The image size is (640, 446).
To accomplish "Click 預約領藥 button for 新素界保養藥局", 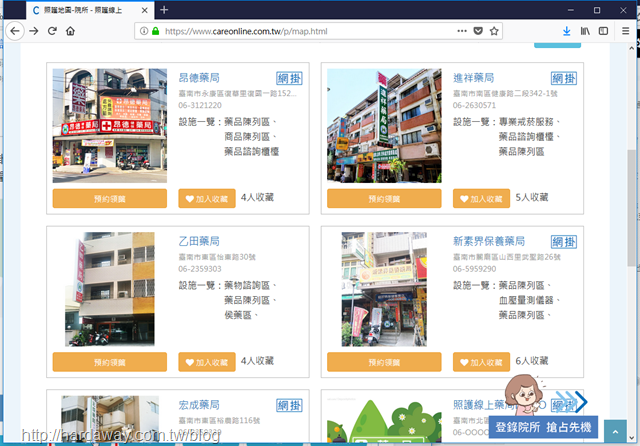I will (x=384, y=362).
